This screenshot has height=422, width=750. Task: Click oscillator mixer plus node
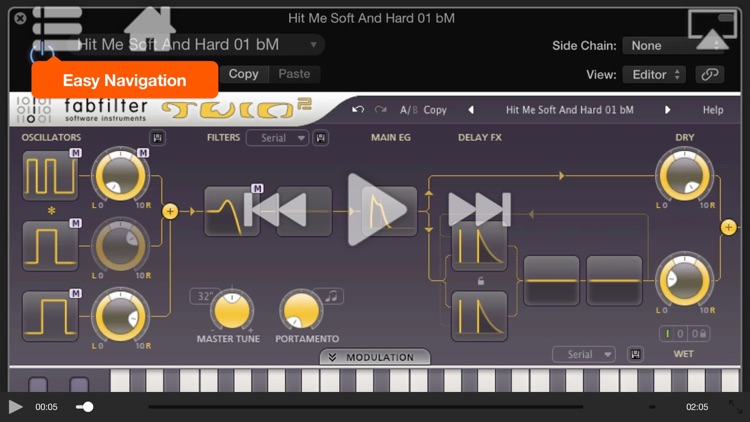(x=170, y=211)
